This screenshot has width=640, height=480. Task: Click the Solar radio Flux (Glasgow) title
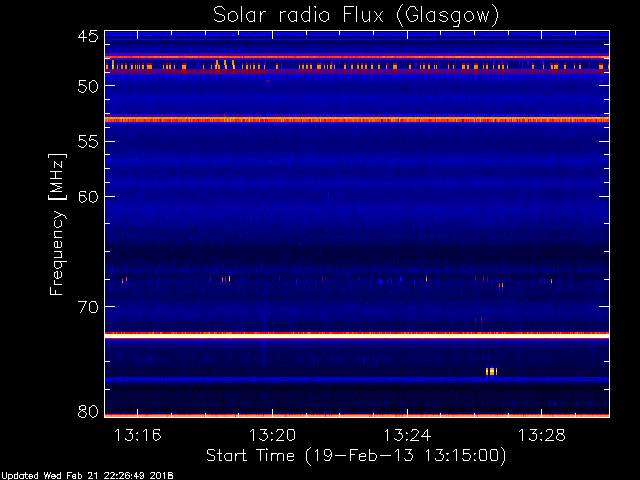coord(356,16)
